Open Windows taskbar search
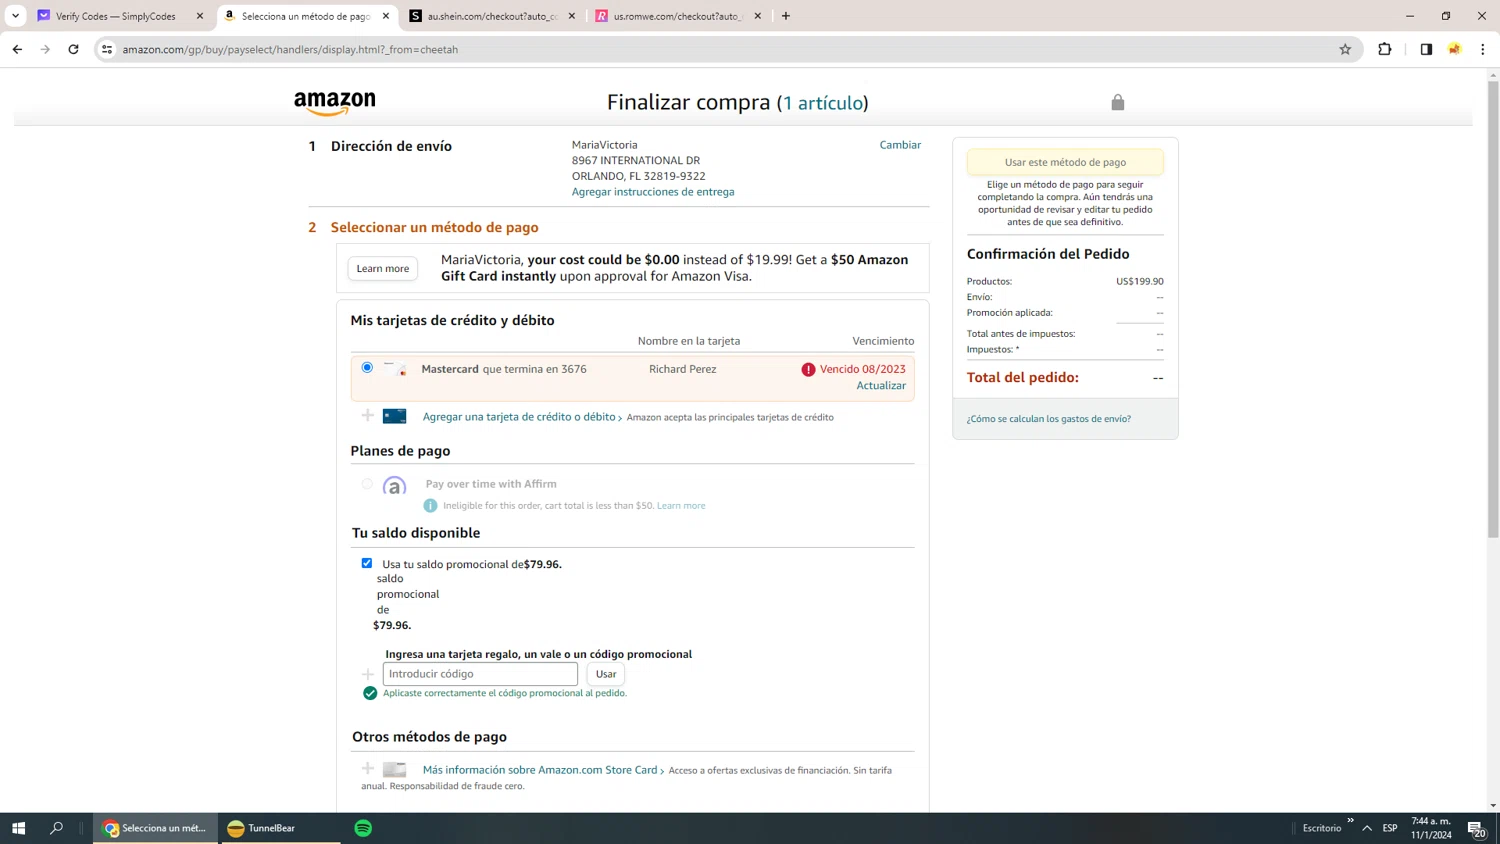This screenshot has width=1500, height=844. pos(56,828)
